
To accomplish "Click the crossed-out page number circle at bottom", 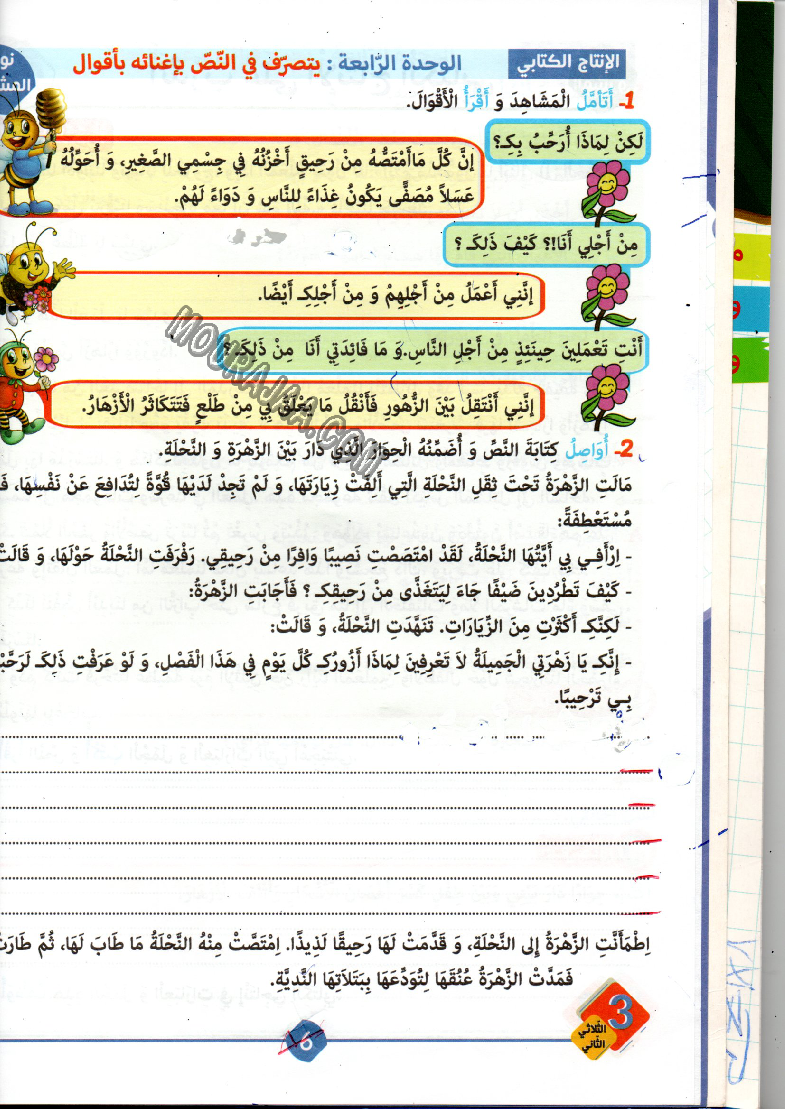I will click(x=305, y=1043).
